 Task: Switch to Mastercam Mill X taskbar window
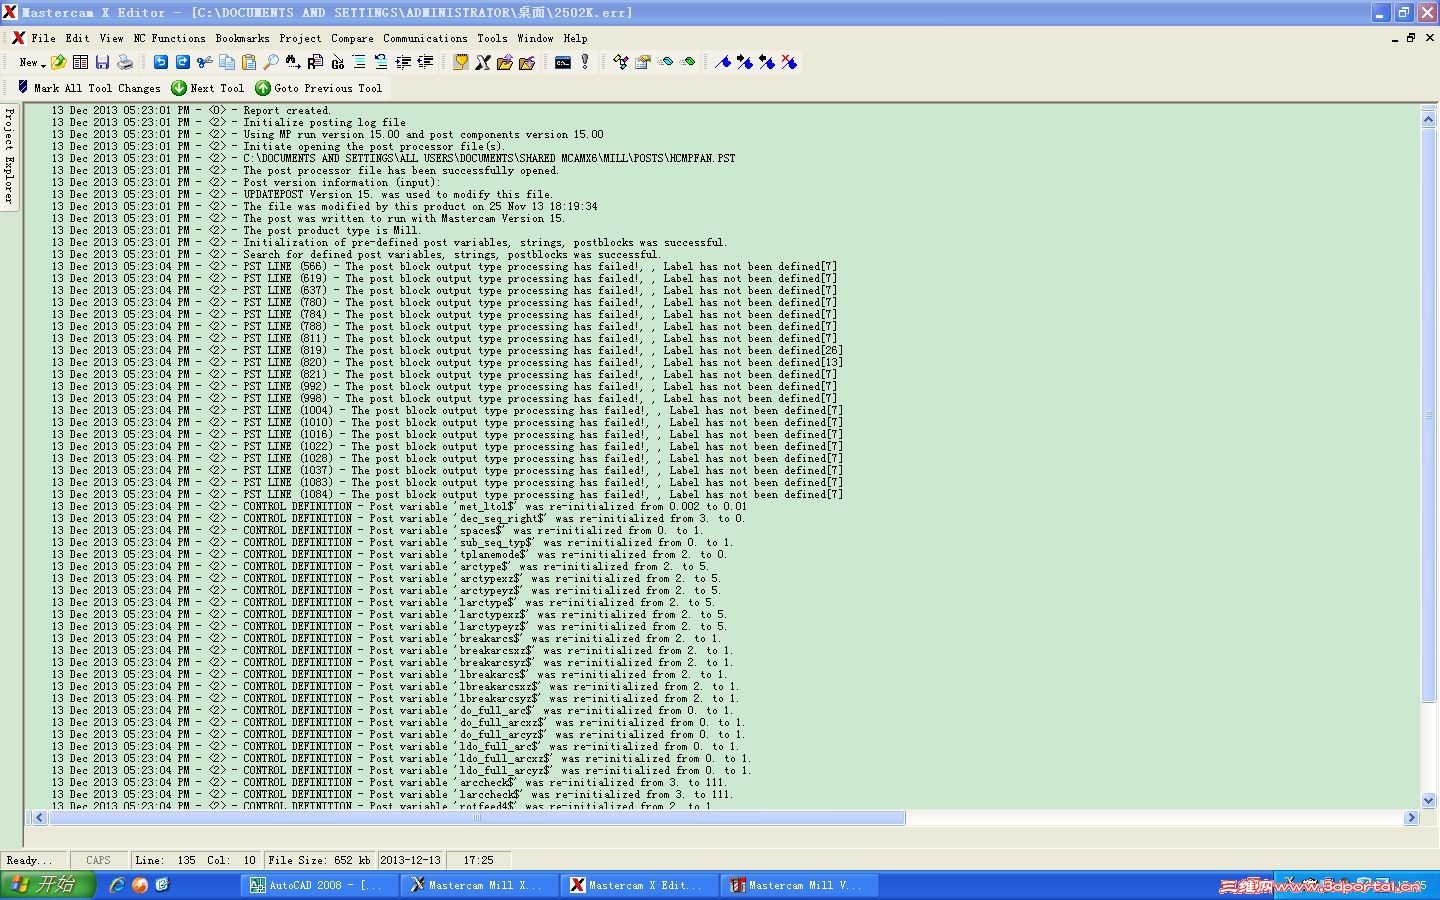[x=480, y=885]
